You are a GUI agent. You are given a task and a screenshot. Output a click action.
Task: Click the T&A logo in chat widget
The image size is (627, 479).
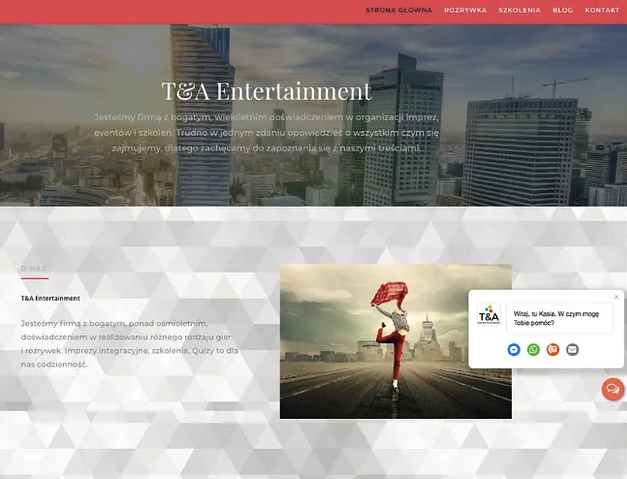point(489,317)
